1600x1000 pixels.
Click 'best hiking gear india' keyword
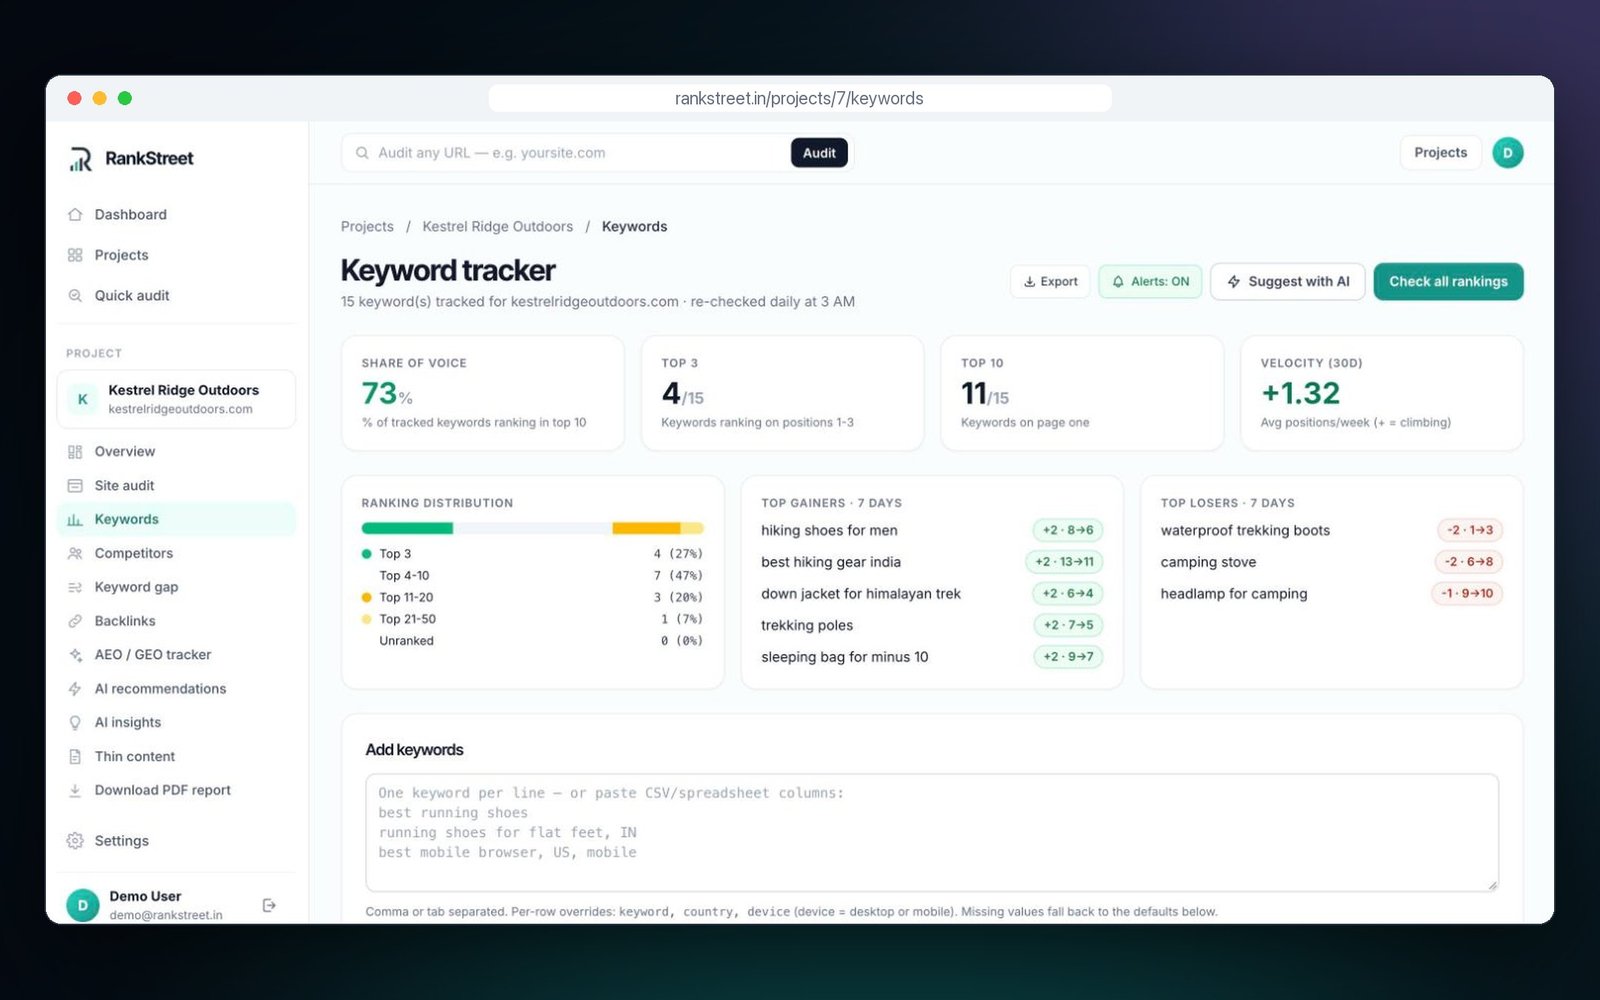click(831, 562)
